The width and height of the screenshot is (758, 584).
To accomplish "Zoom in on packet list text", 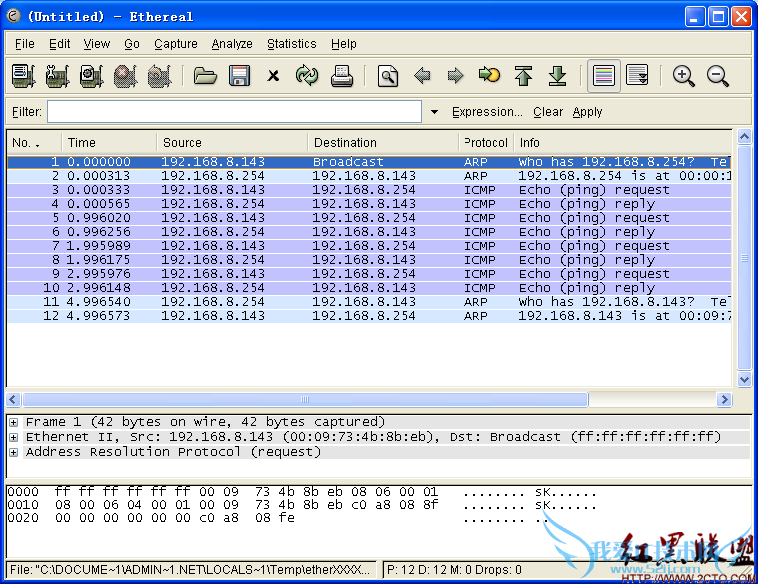I will click(x=684, y=76).
